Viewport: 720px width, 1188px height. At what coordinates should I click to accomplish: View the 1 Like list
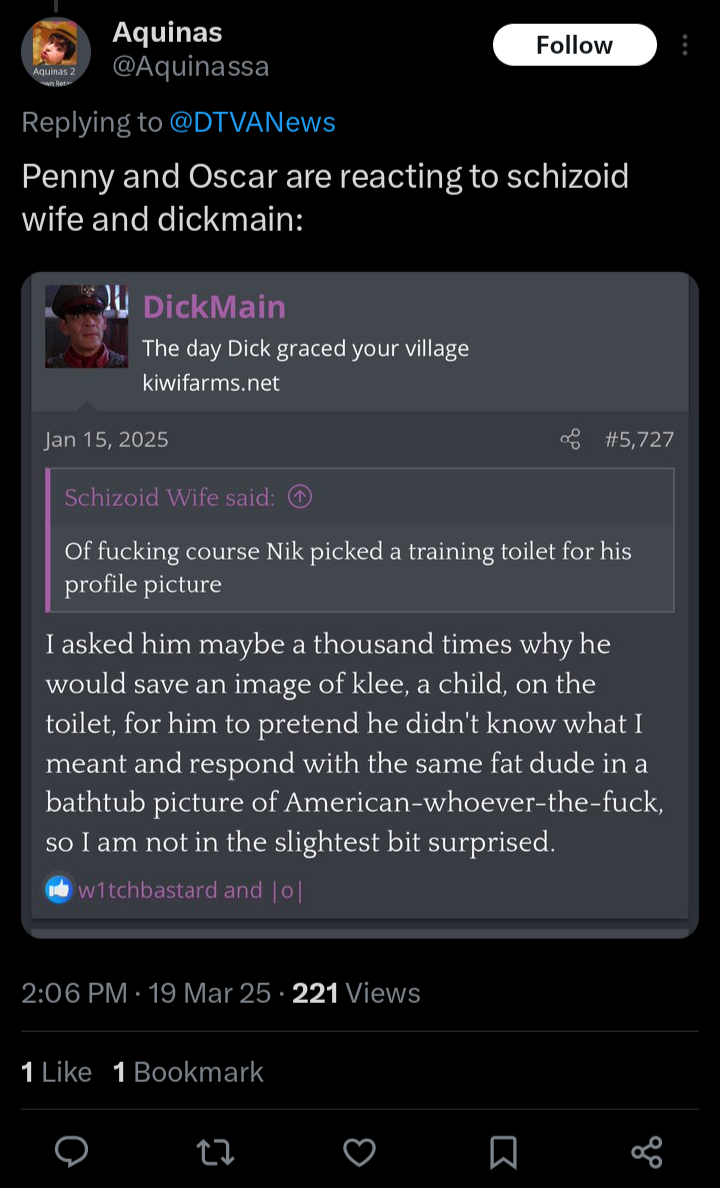tap(57, 1072)
